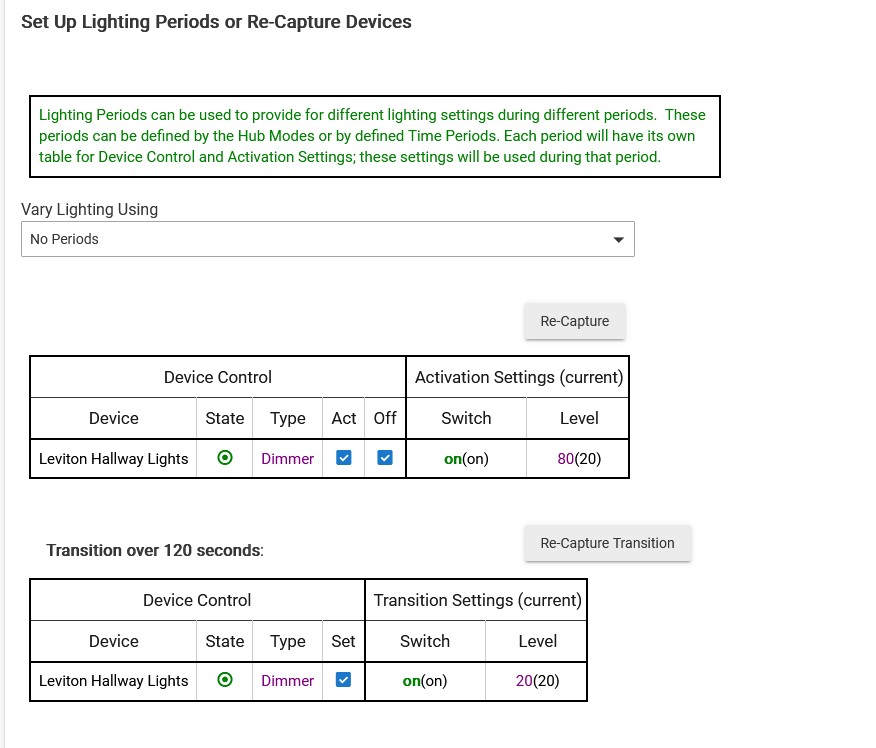Click the Dimmer type in the activation table

tap(287, 459)
